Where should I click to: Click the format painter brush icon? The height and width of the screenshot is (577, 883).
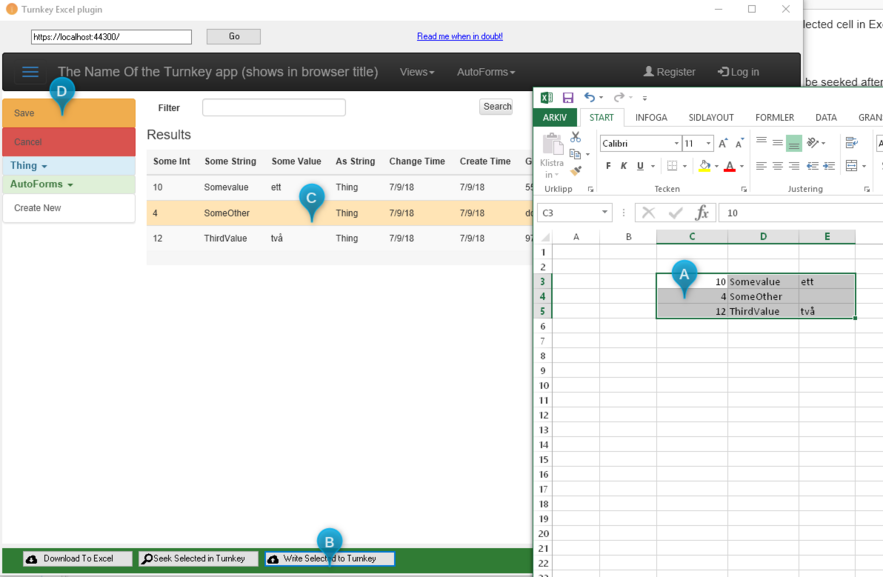click(576, 171)
